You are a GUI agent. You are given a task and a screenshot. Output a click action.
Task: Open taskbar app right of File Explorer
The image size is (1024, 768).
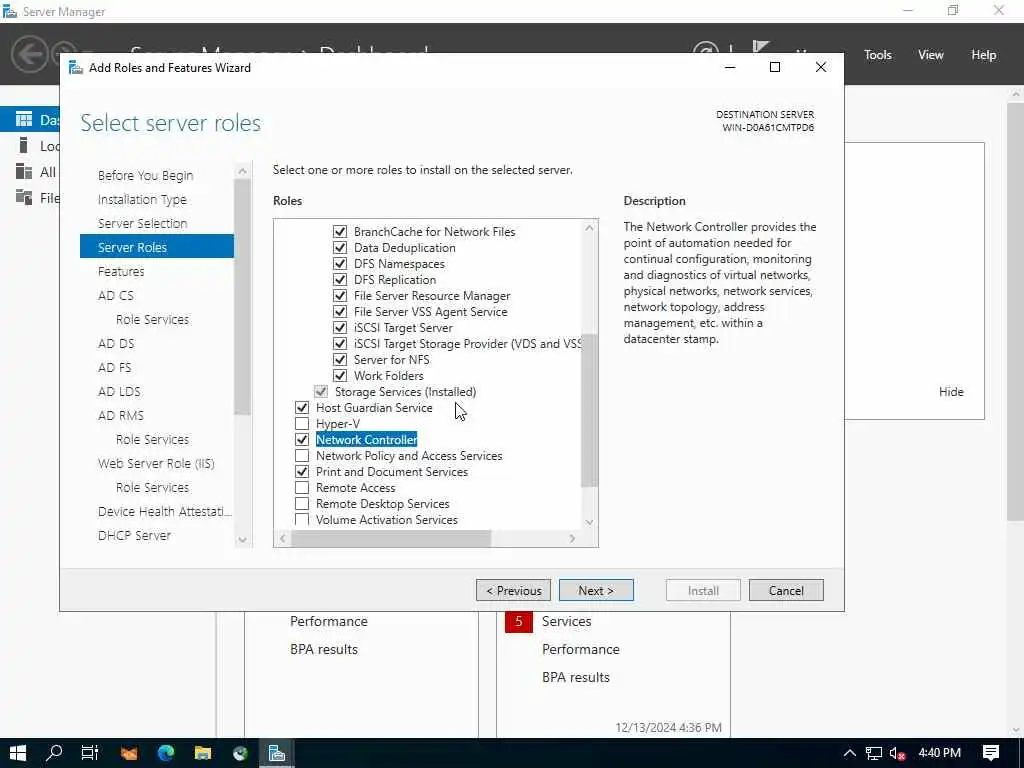[240, 753]
